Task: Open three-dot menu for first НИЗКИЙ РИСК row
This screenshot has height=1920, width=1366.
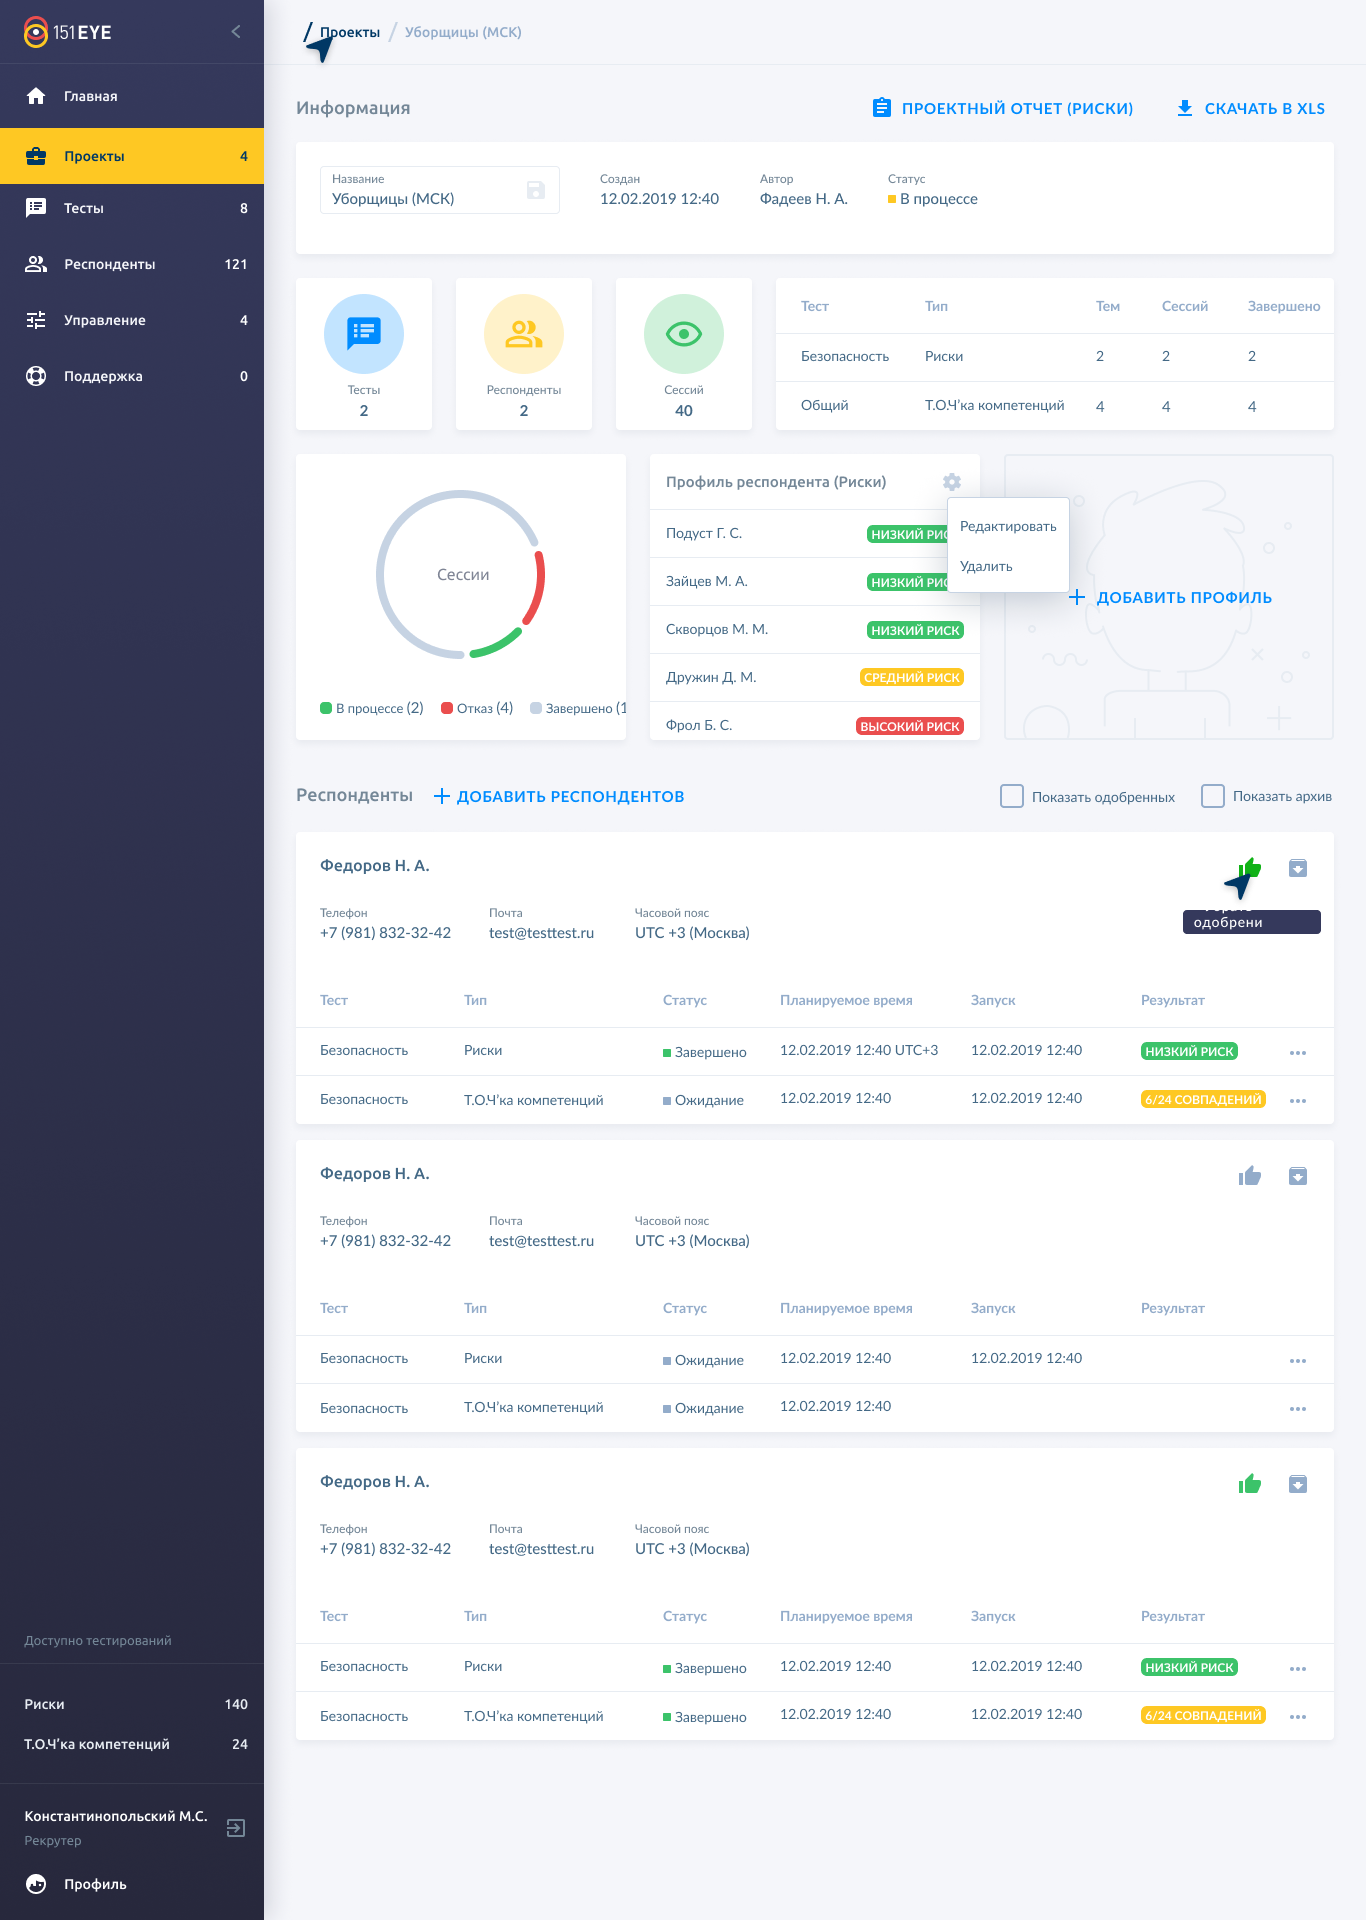Action: pos(1298,1052)
